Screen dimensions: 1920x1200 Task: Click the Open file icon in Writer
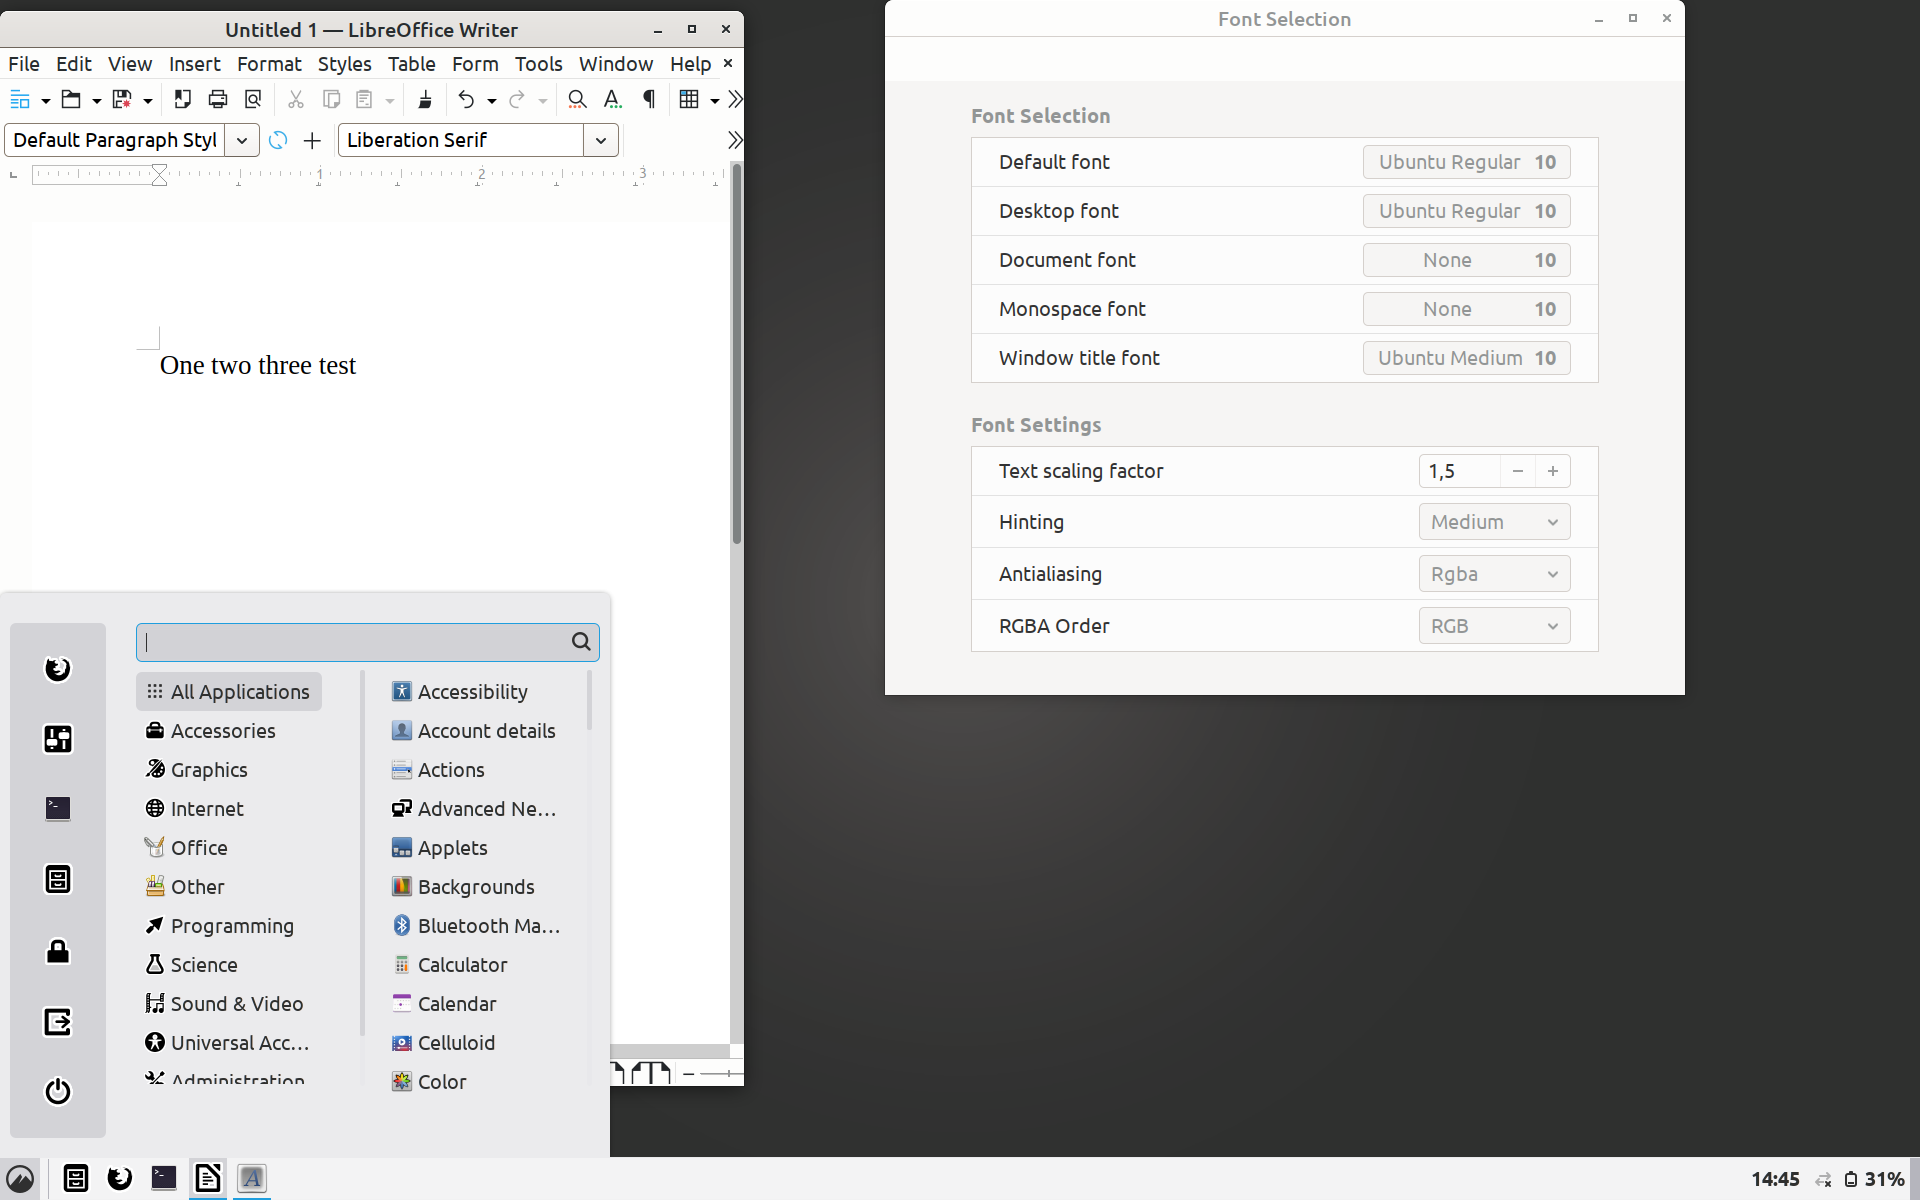click(71, 99)
